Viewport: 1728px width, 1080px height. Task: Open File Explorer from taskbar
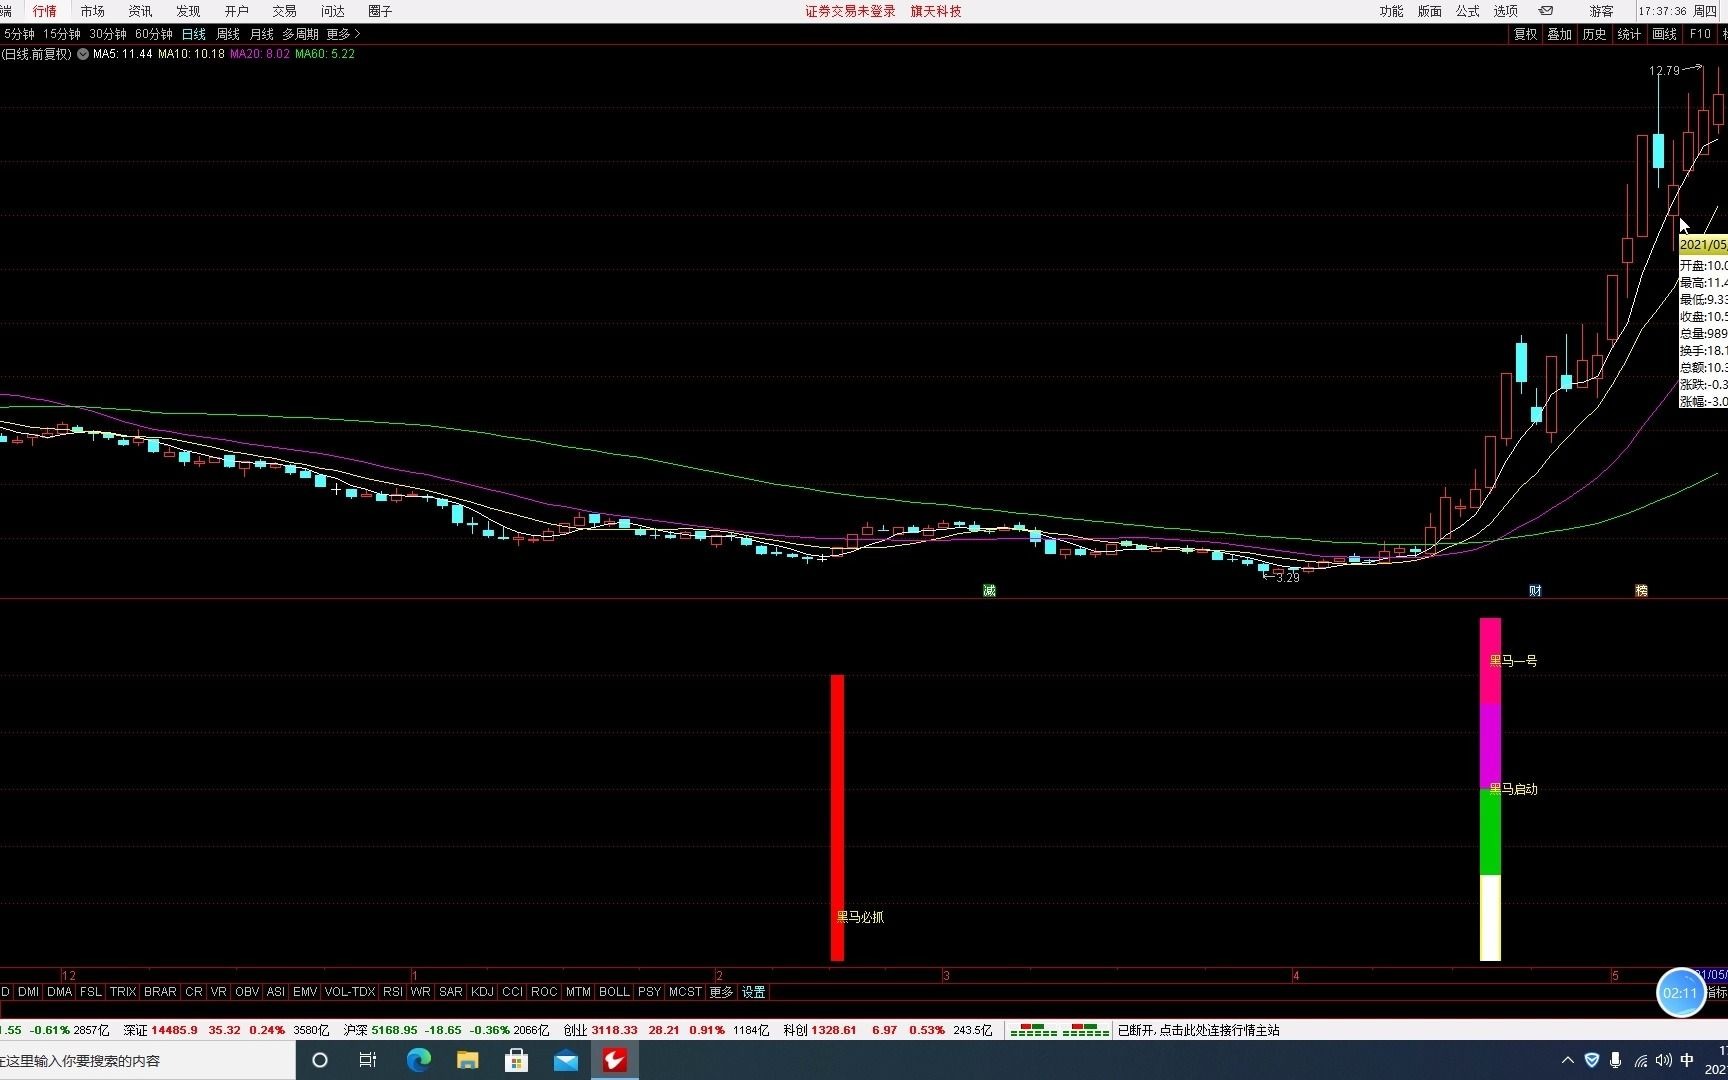(467, 1060)
